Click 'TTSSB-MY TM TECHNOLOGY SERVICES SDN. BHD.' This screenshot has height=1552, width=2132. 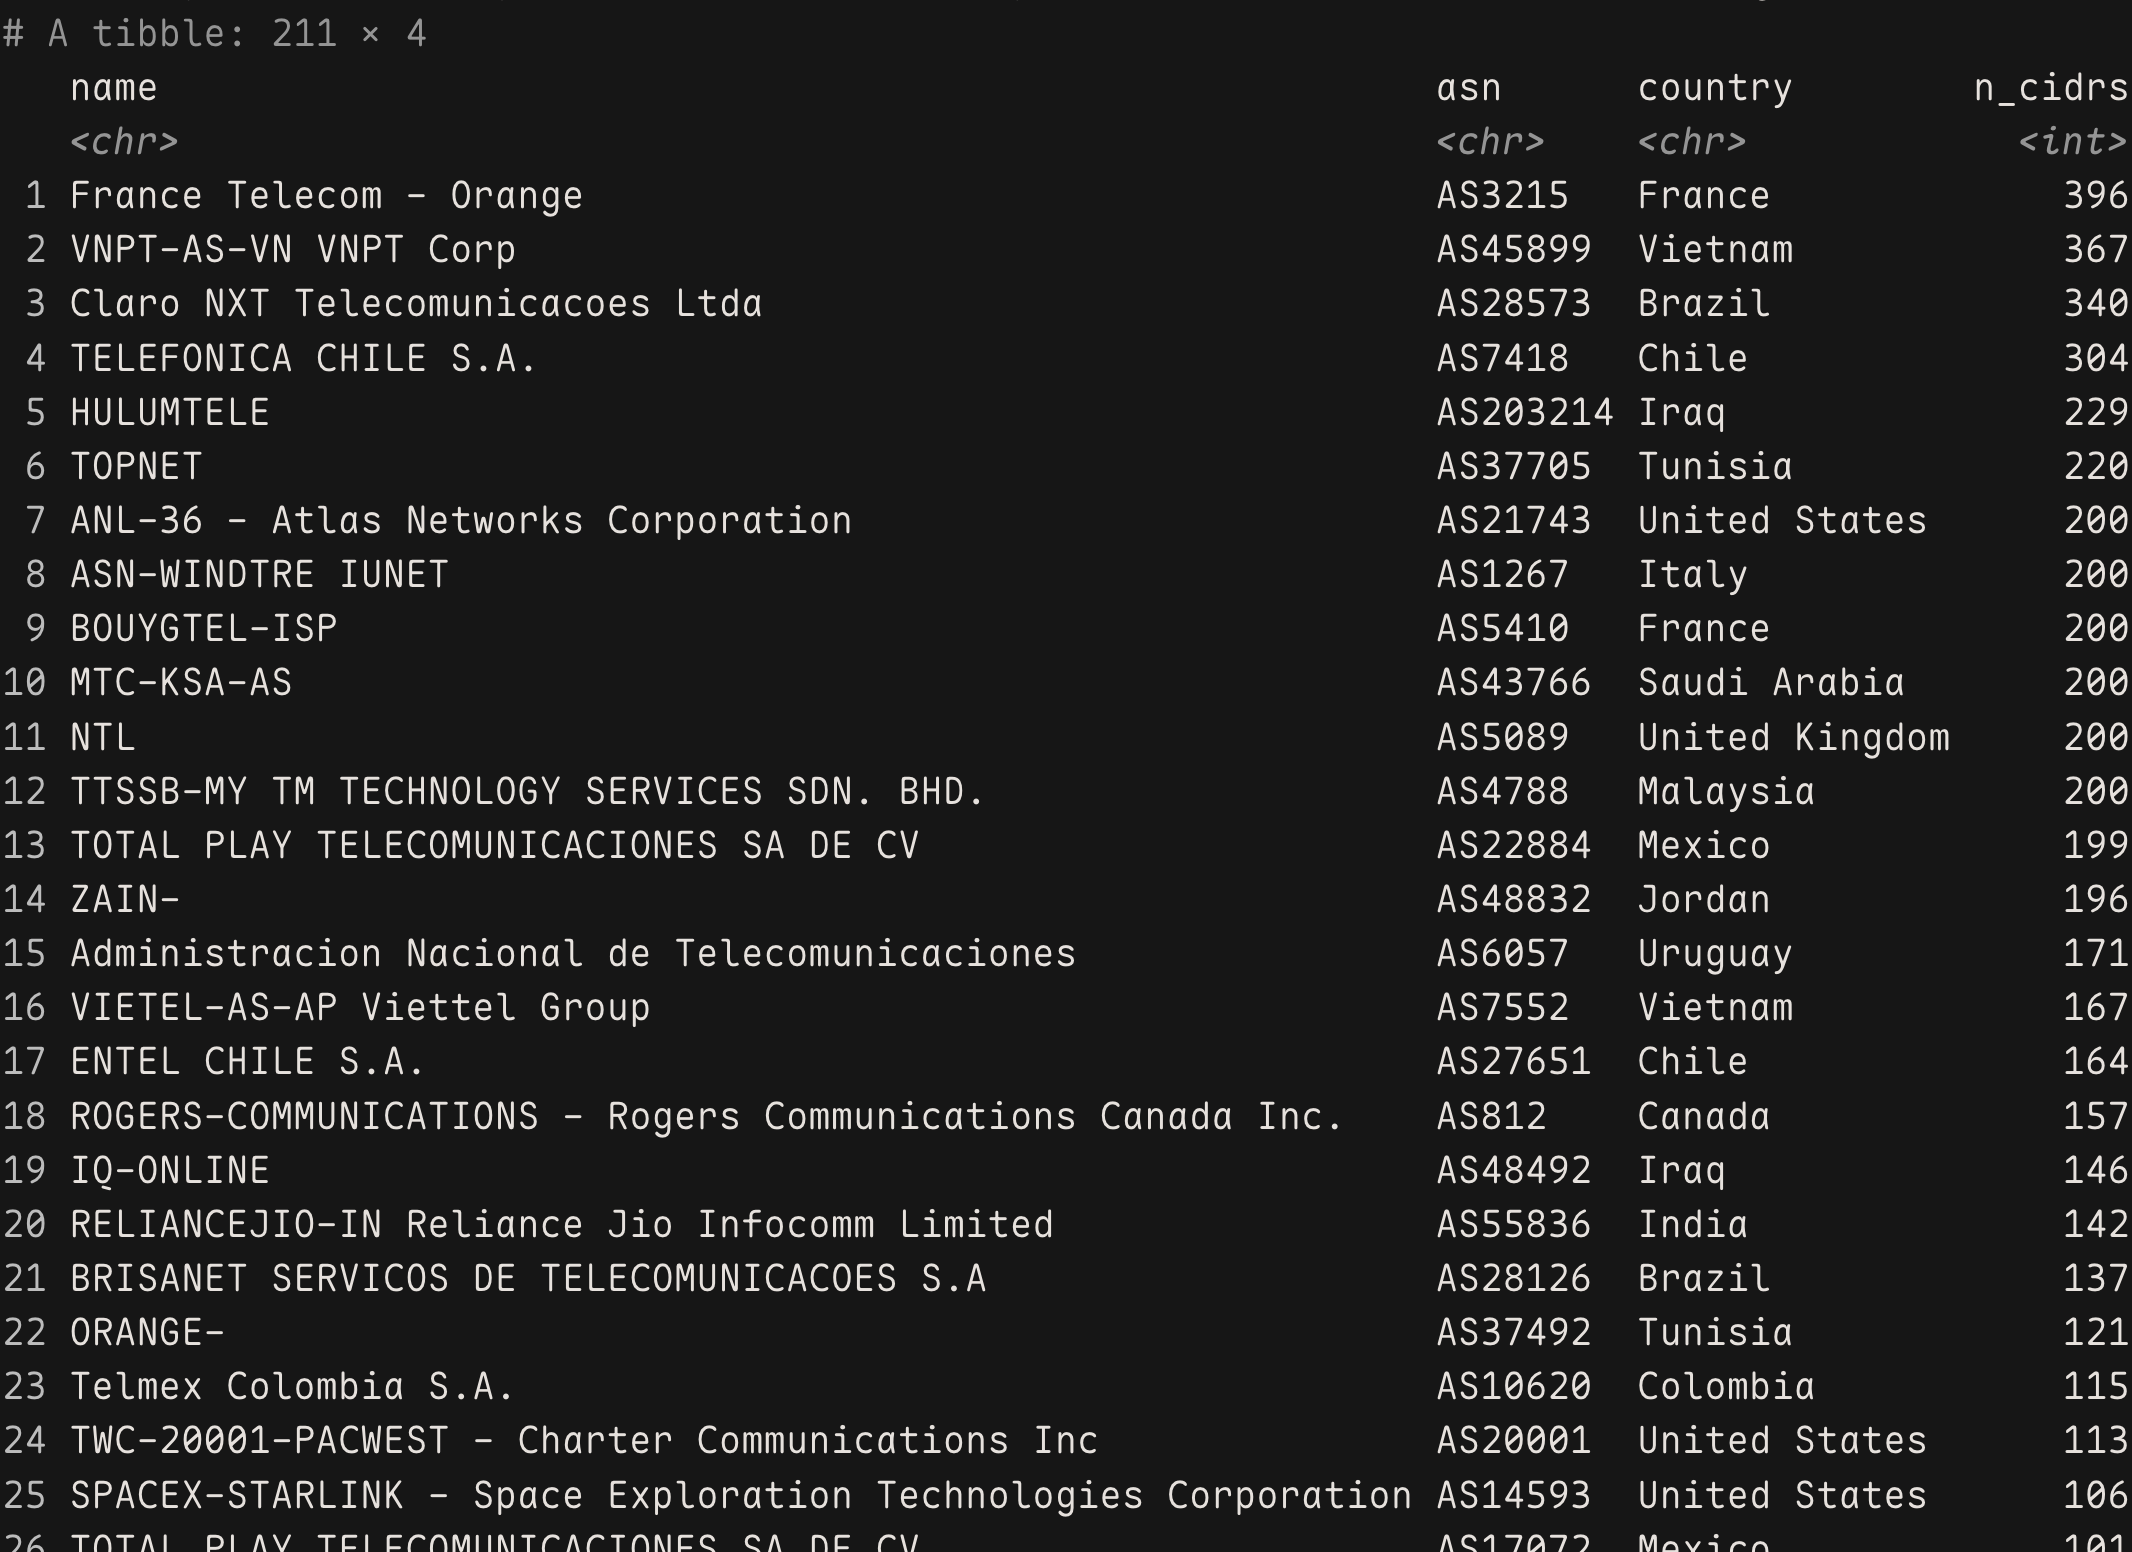[x=528, y=791]
